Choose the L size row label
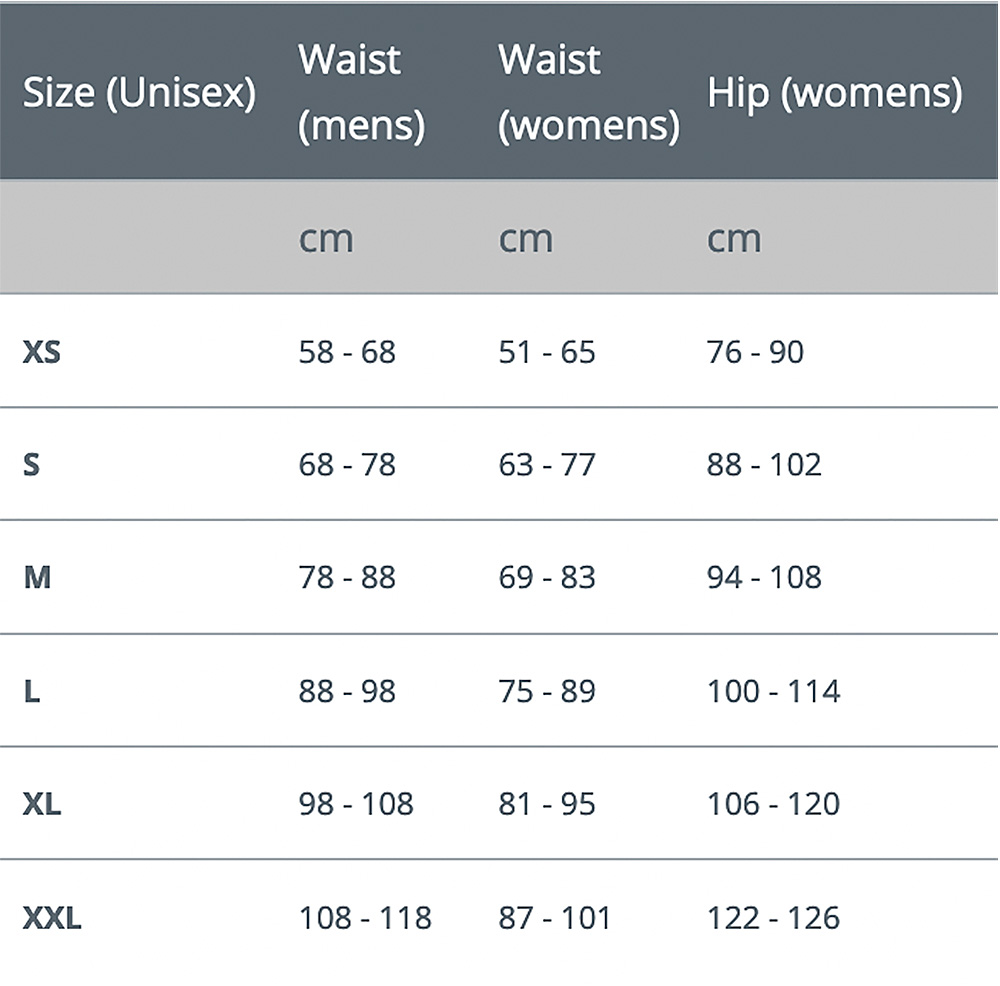The width and height of the screenshot is (1000, 986). pos(32,691)
